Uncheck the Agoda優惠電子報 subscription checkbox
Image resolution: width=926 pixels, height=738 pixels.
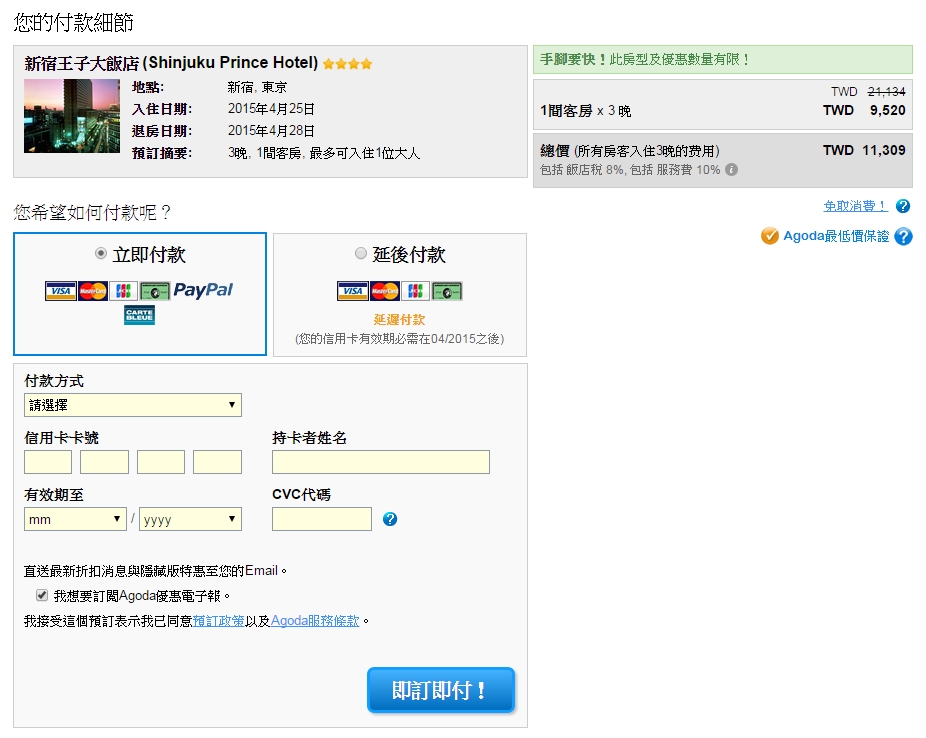(x=42, y=595)
